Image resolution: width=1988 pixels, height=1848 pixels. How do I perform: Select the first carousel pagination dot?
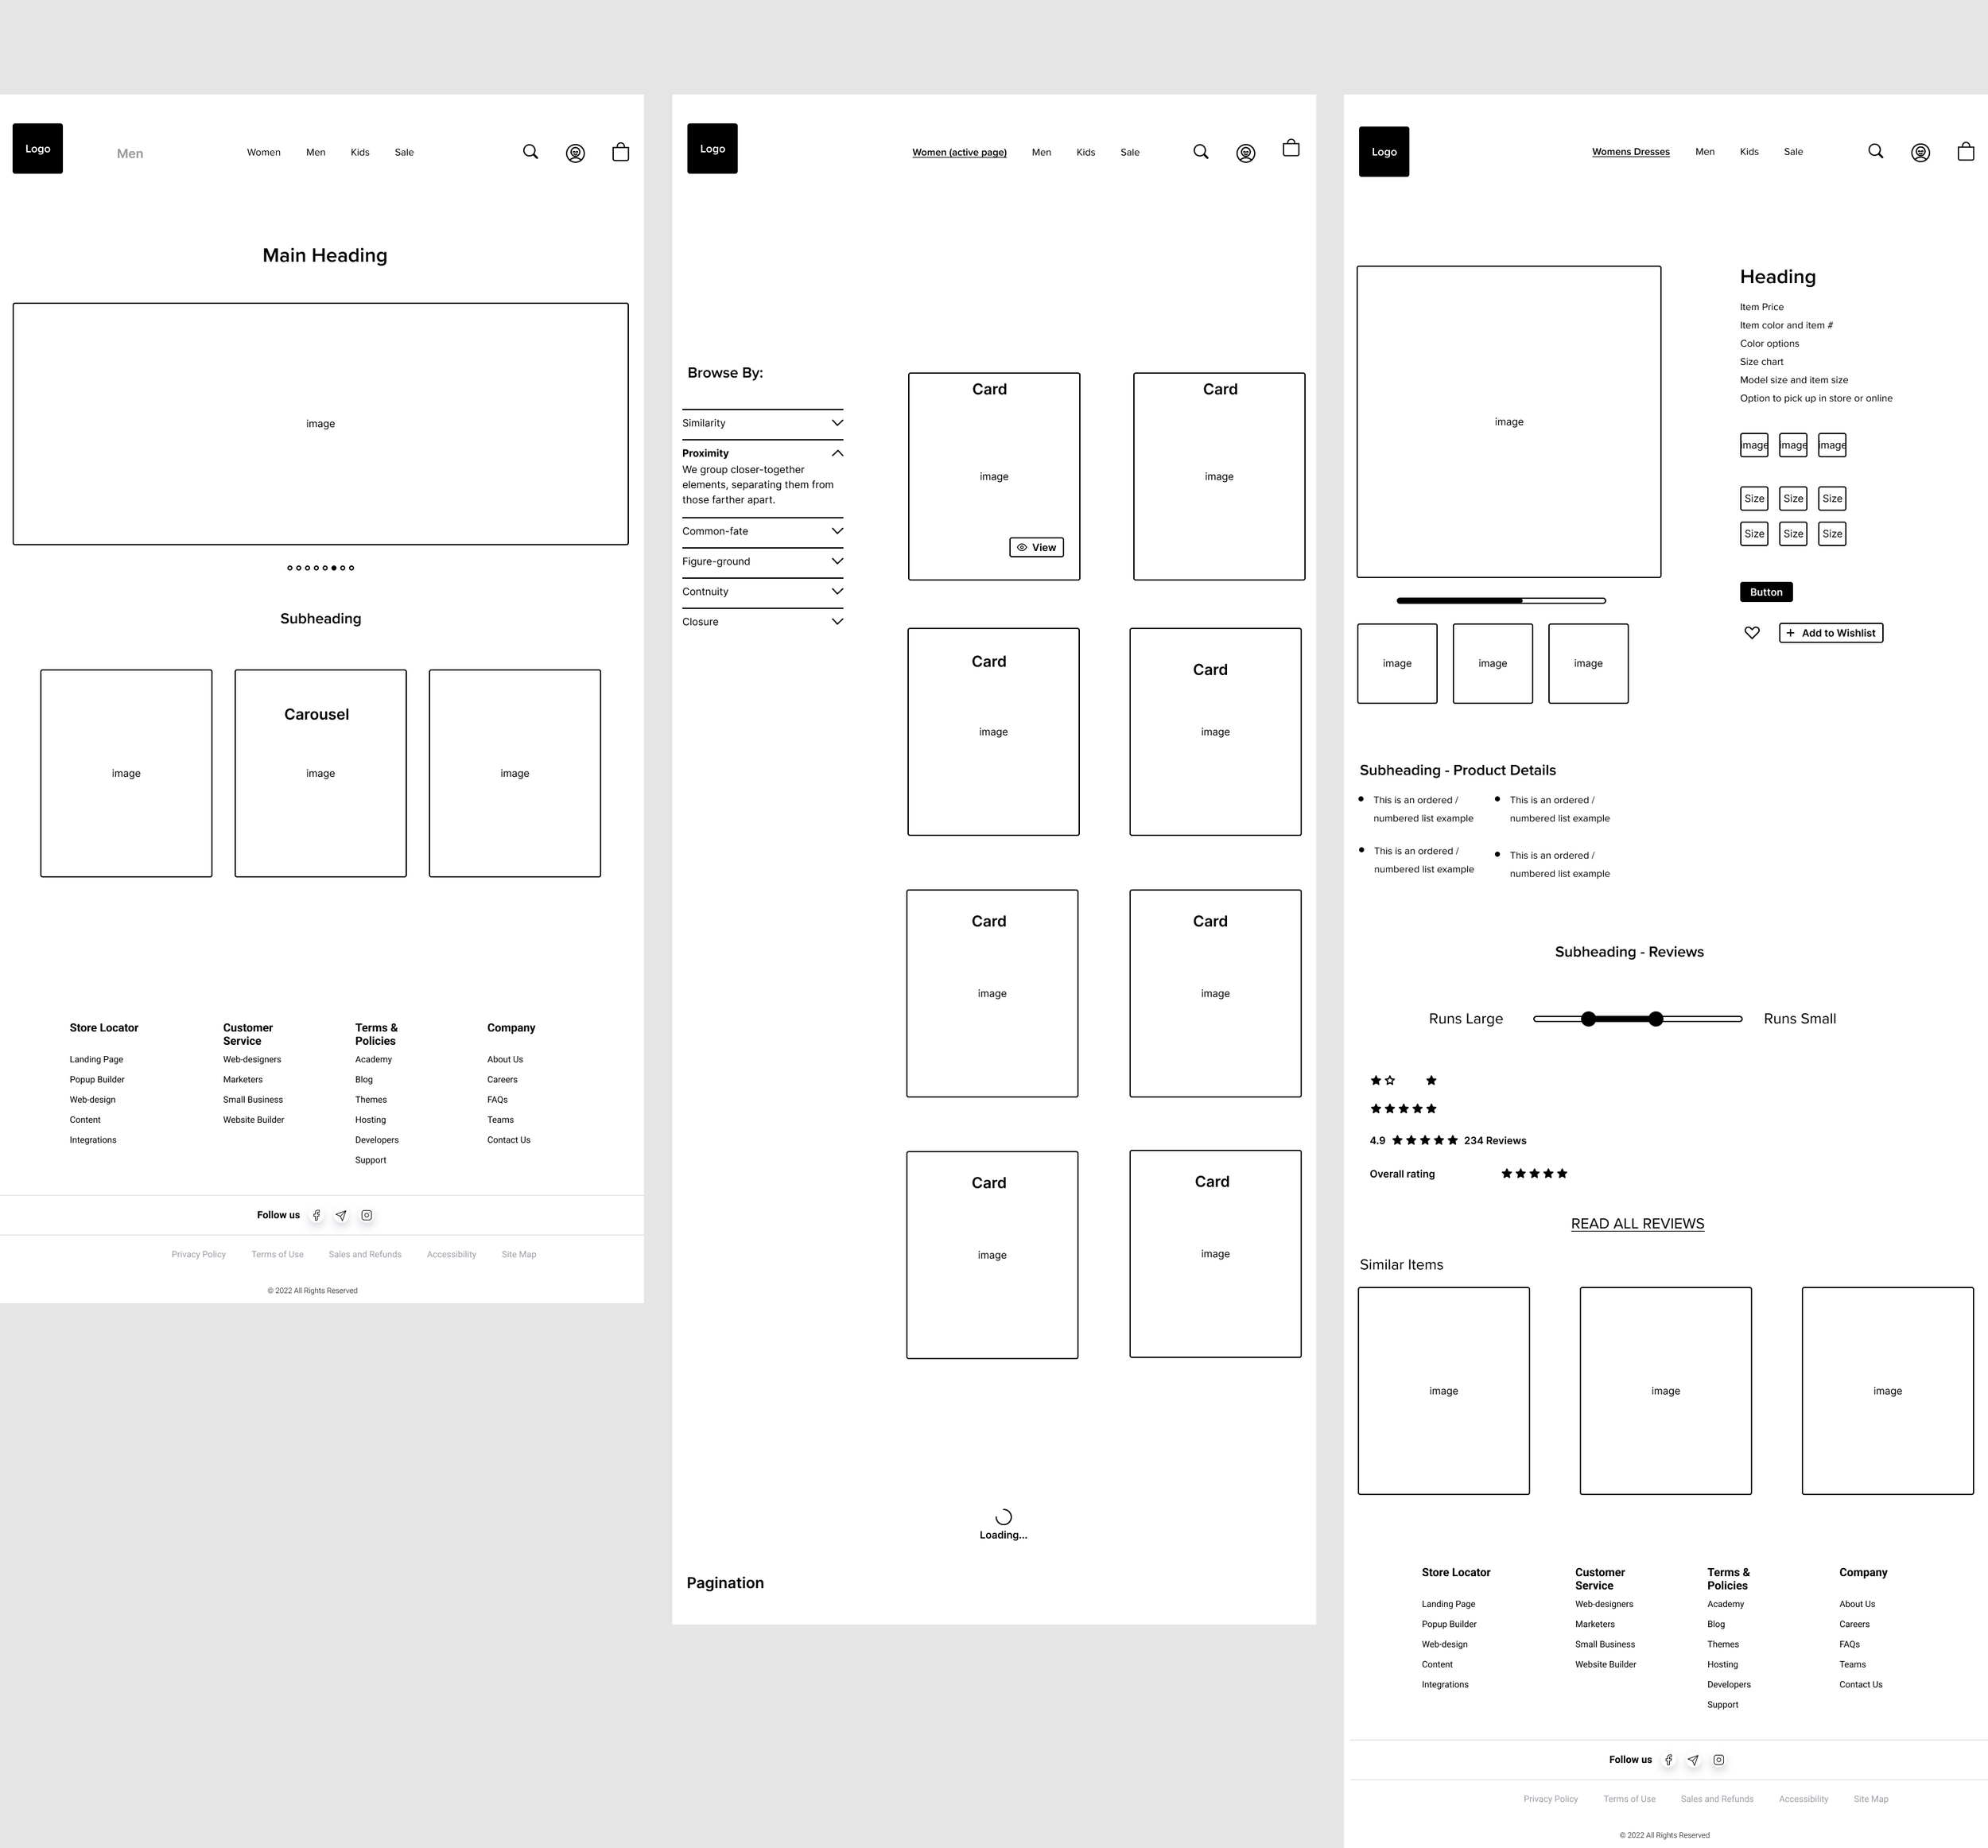point(290,568)
